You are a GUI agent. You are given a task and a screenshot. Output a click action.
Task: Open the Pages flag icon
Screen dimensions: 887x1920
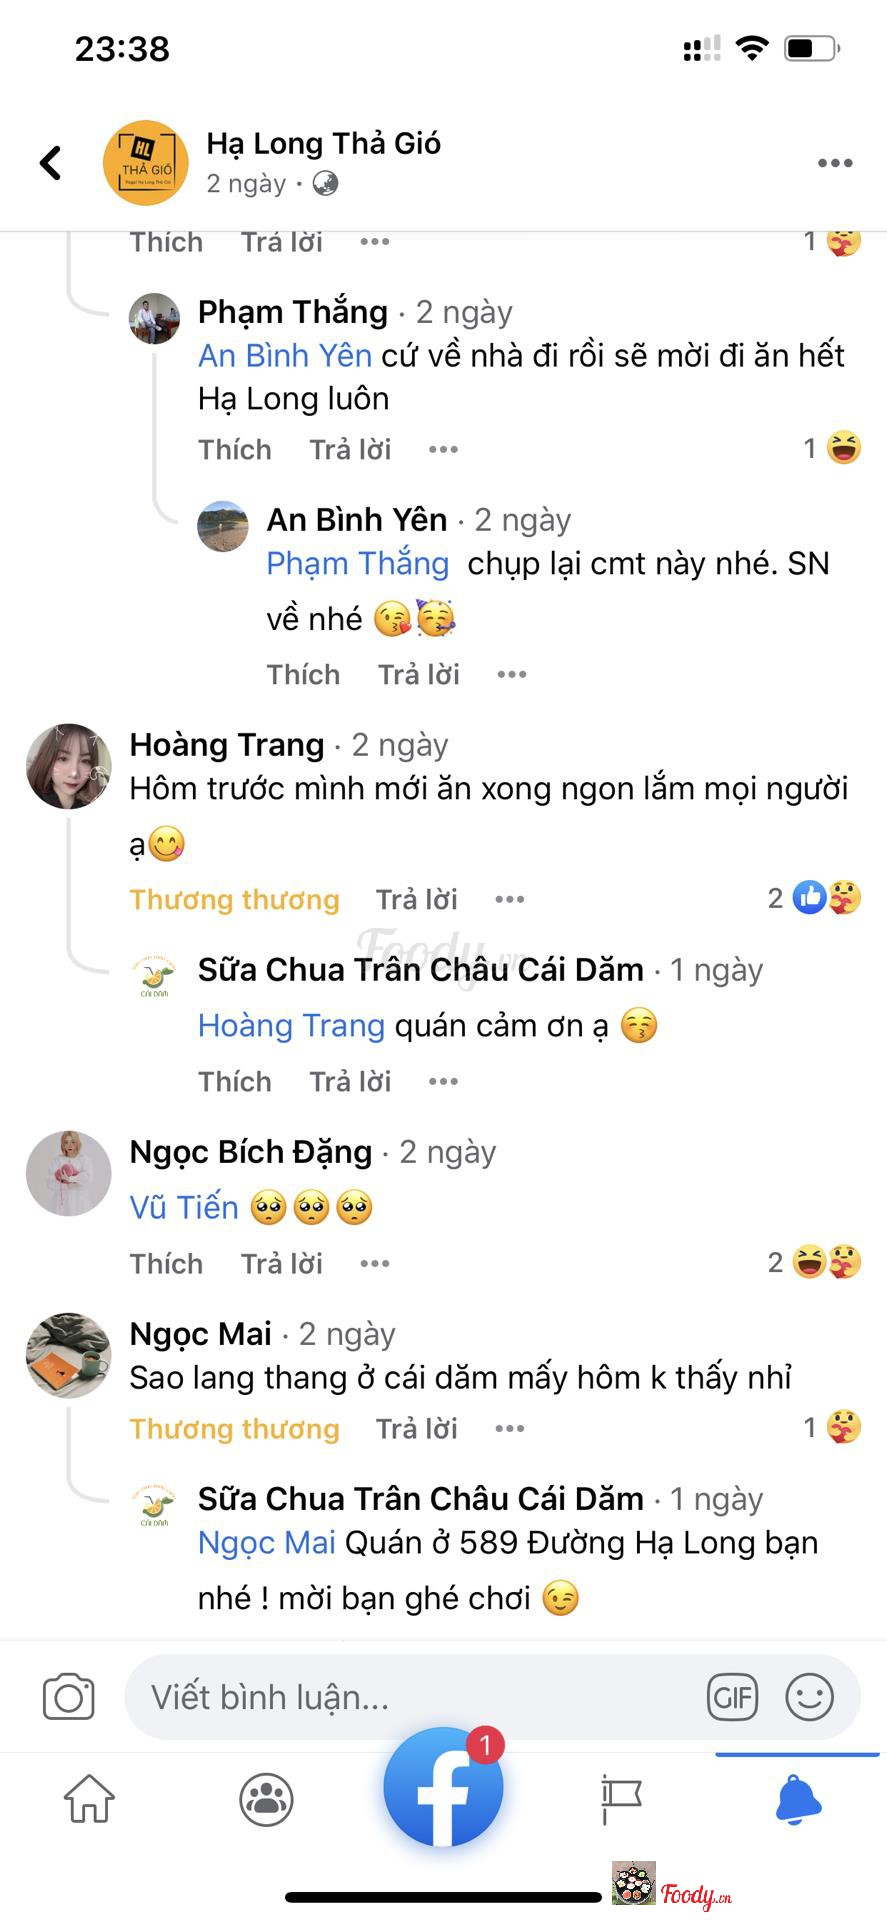(620, 1799)
